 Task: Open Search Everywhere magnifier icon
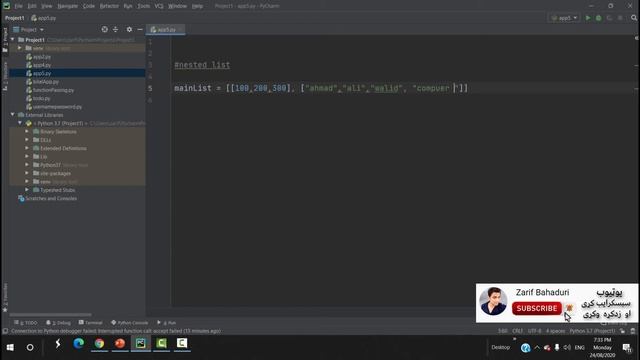click(634, 18)
